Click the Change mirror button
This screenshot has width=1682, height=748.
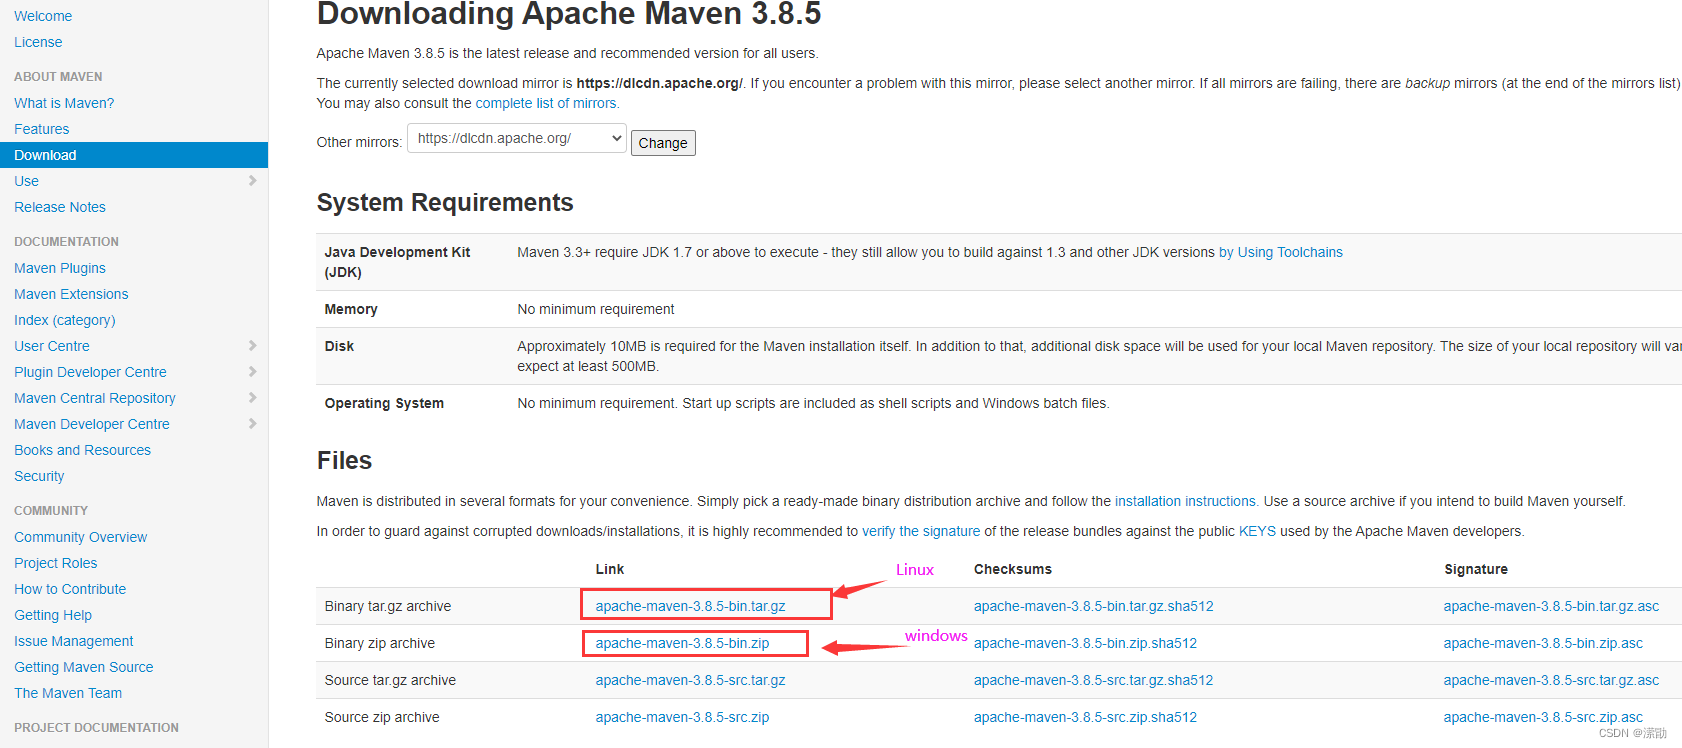[663, 143]
